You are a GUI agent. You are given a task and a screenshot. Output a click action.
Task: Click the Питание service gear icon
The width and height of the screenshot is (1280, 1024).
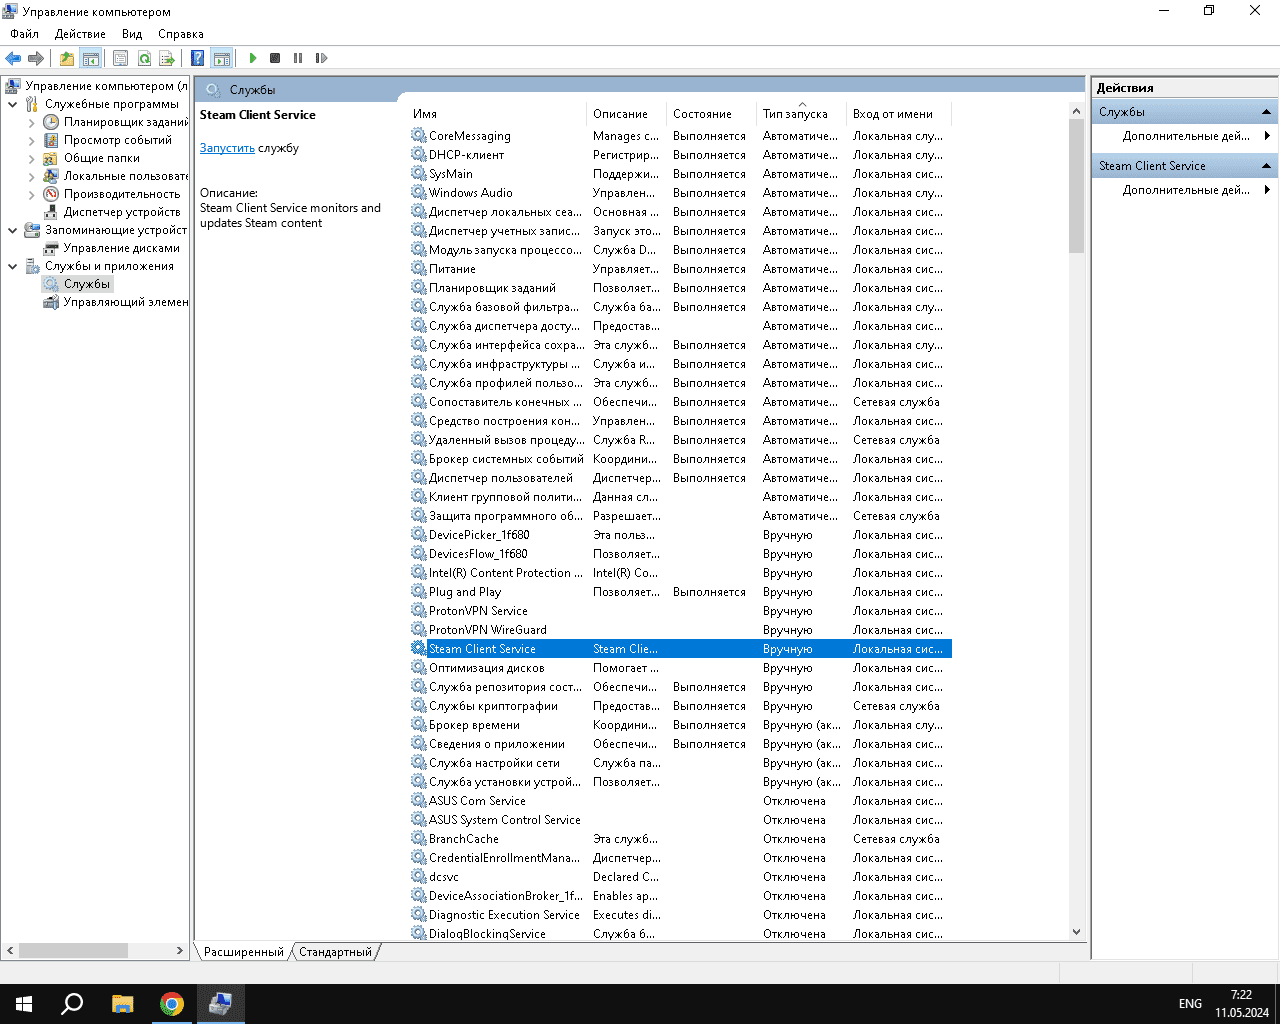419,268
